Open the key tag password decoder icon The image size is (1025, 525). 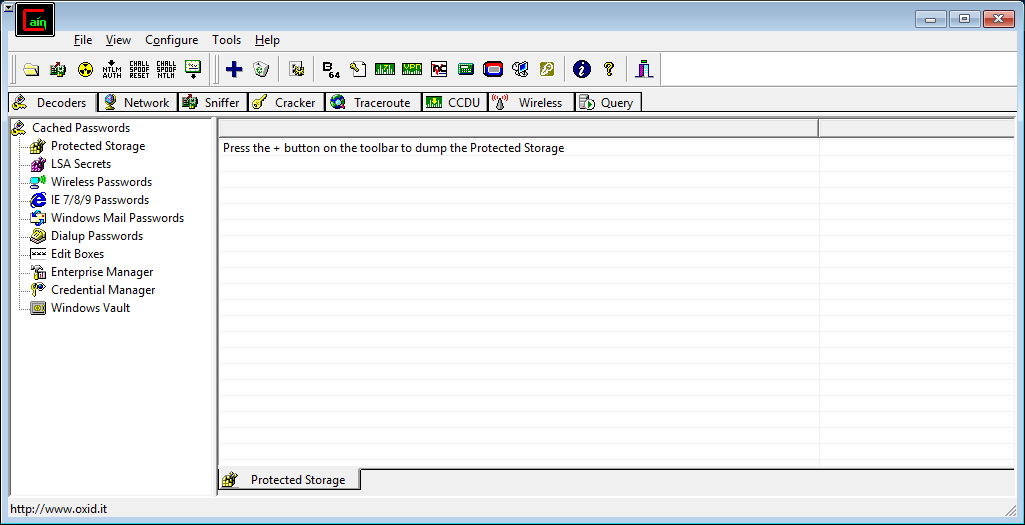pyautogui.click(x=358, y=69)
